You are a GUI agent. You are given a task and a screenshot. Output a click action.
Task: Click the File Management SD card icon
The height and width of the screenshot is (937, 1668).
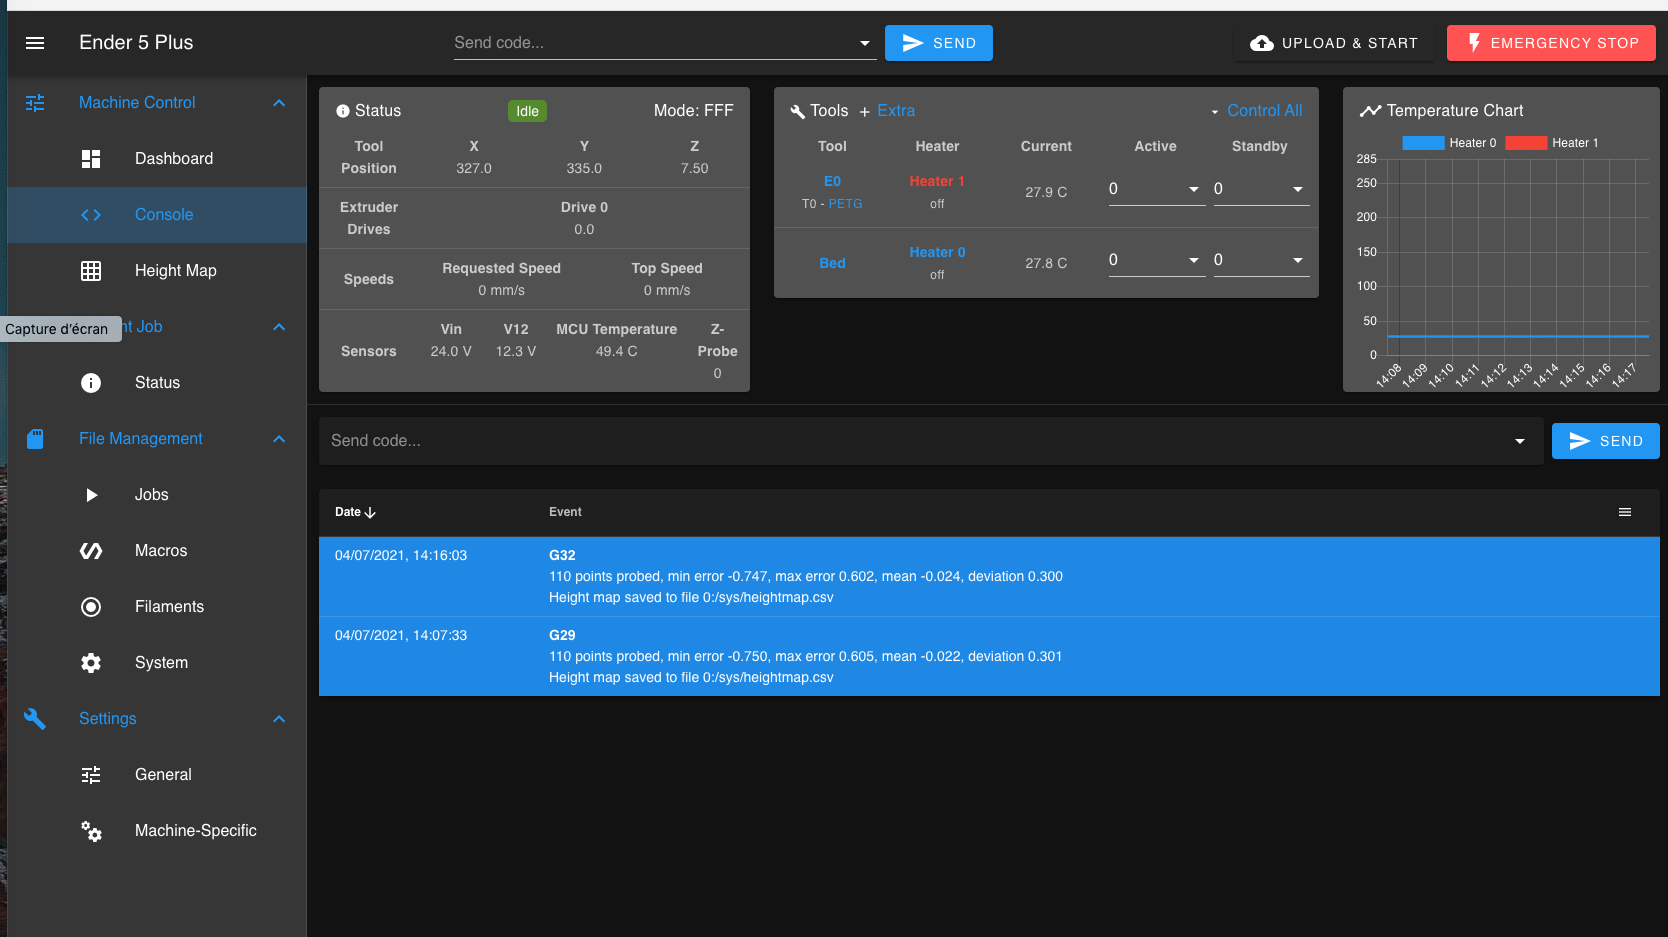[x=35, y=439]
